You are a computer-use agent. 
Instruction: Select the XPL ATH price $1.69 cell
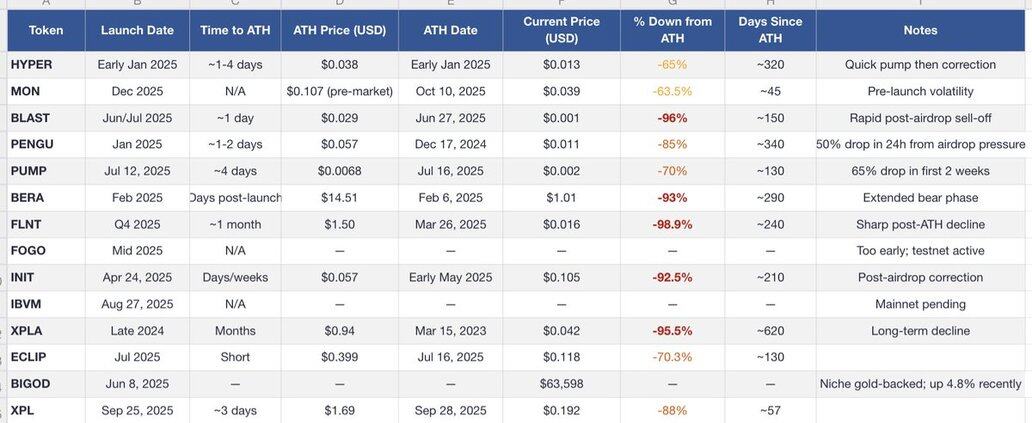[339, 410]
